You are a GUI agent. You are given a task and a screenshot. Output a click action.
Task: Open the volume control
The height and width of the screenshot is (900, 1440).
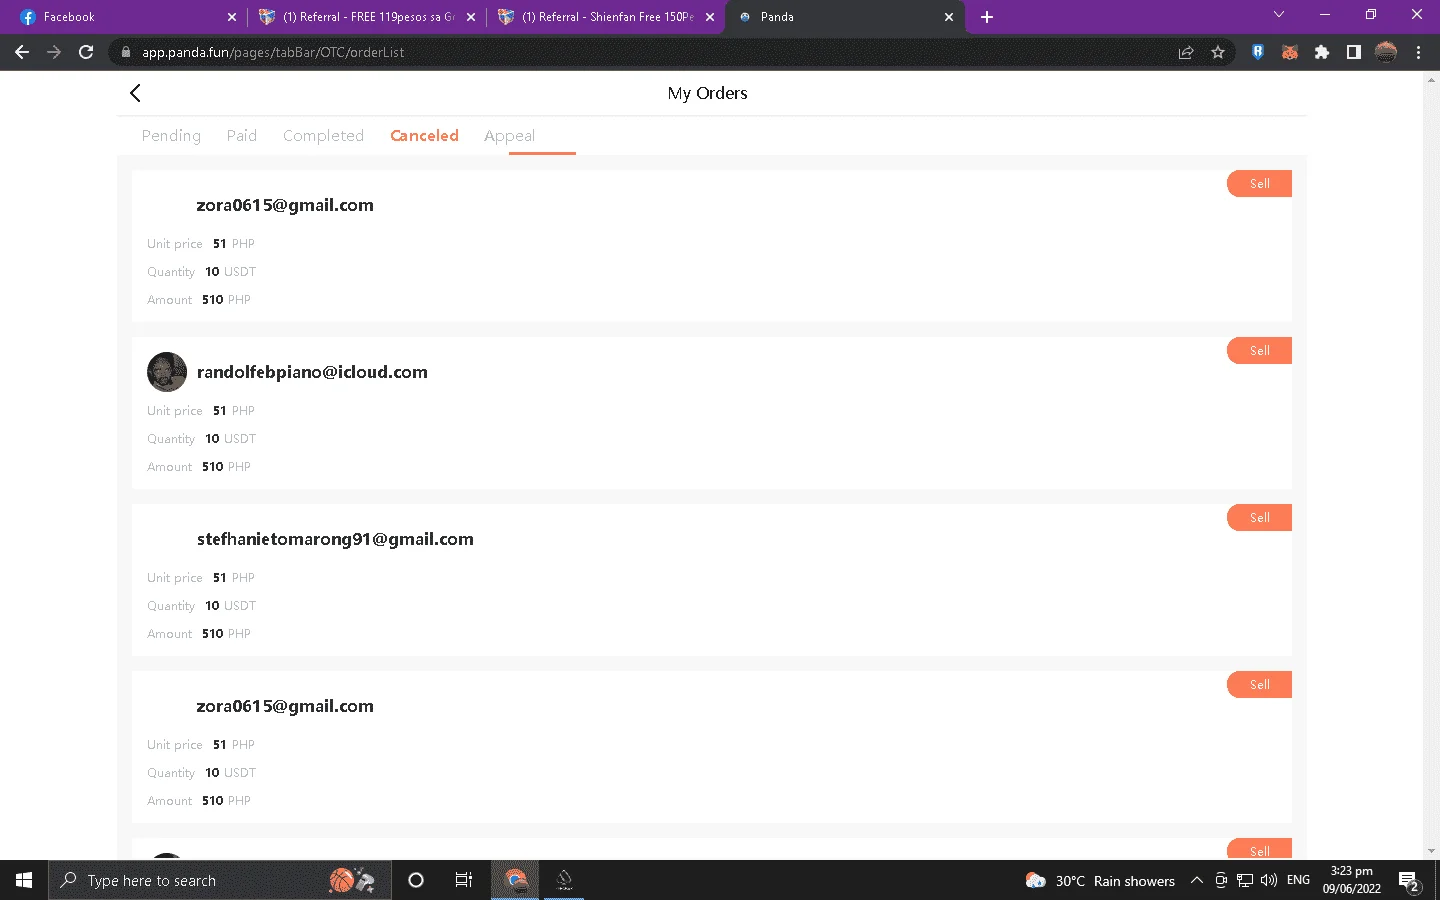click(x=1269, y=880)
